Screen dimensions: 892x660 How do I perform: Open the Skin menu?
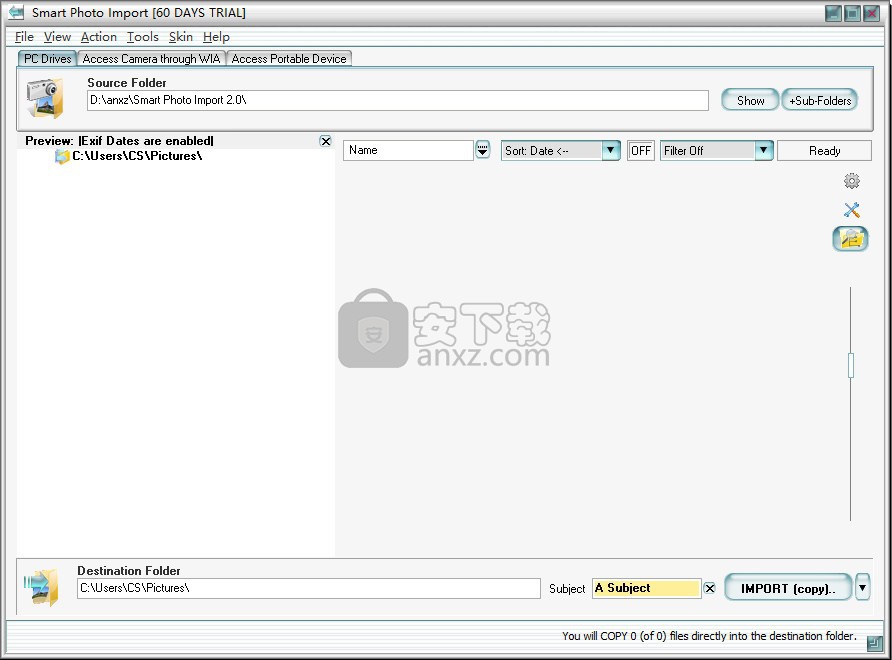click(181, 37)
